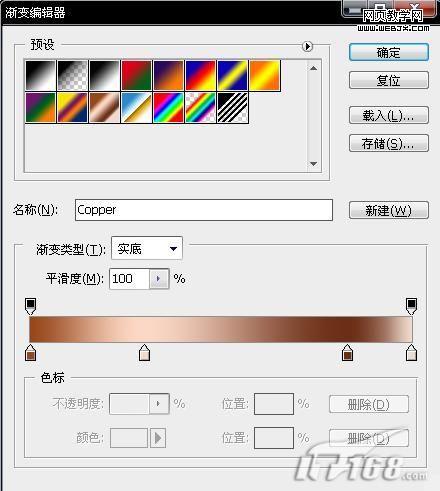
Task: Pick the Spectrum rainbow gradient preset
Action: 168,108
